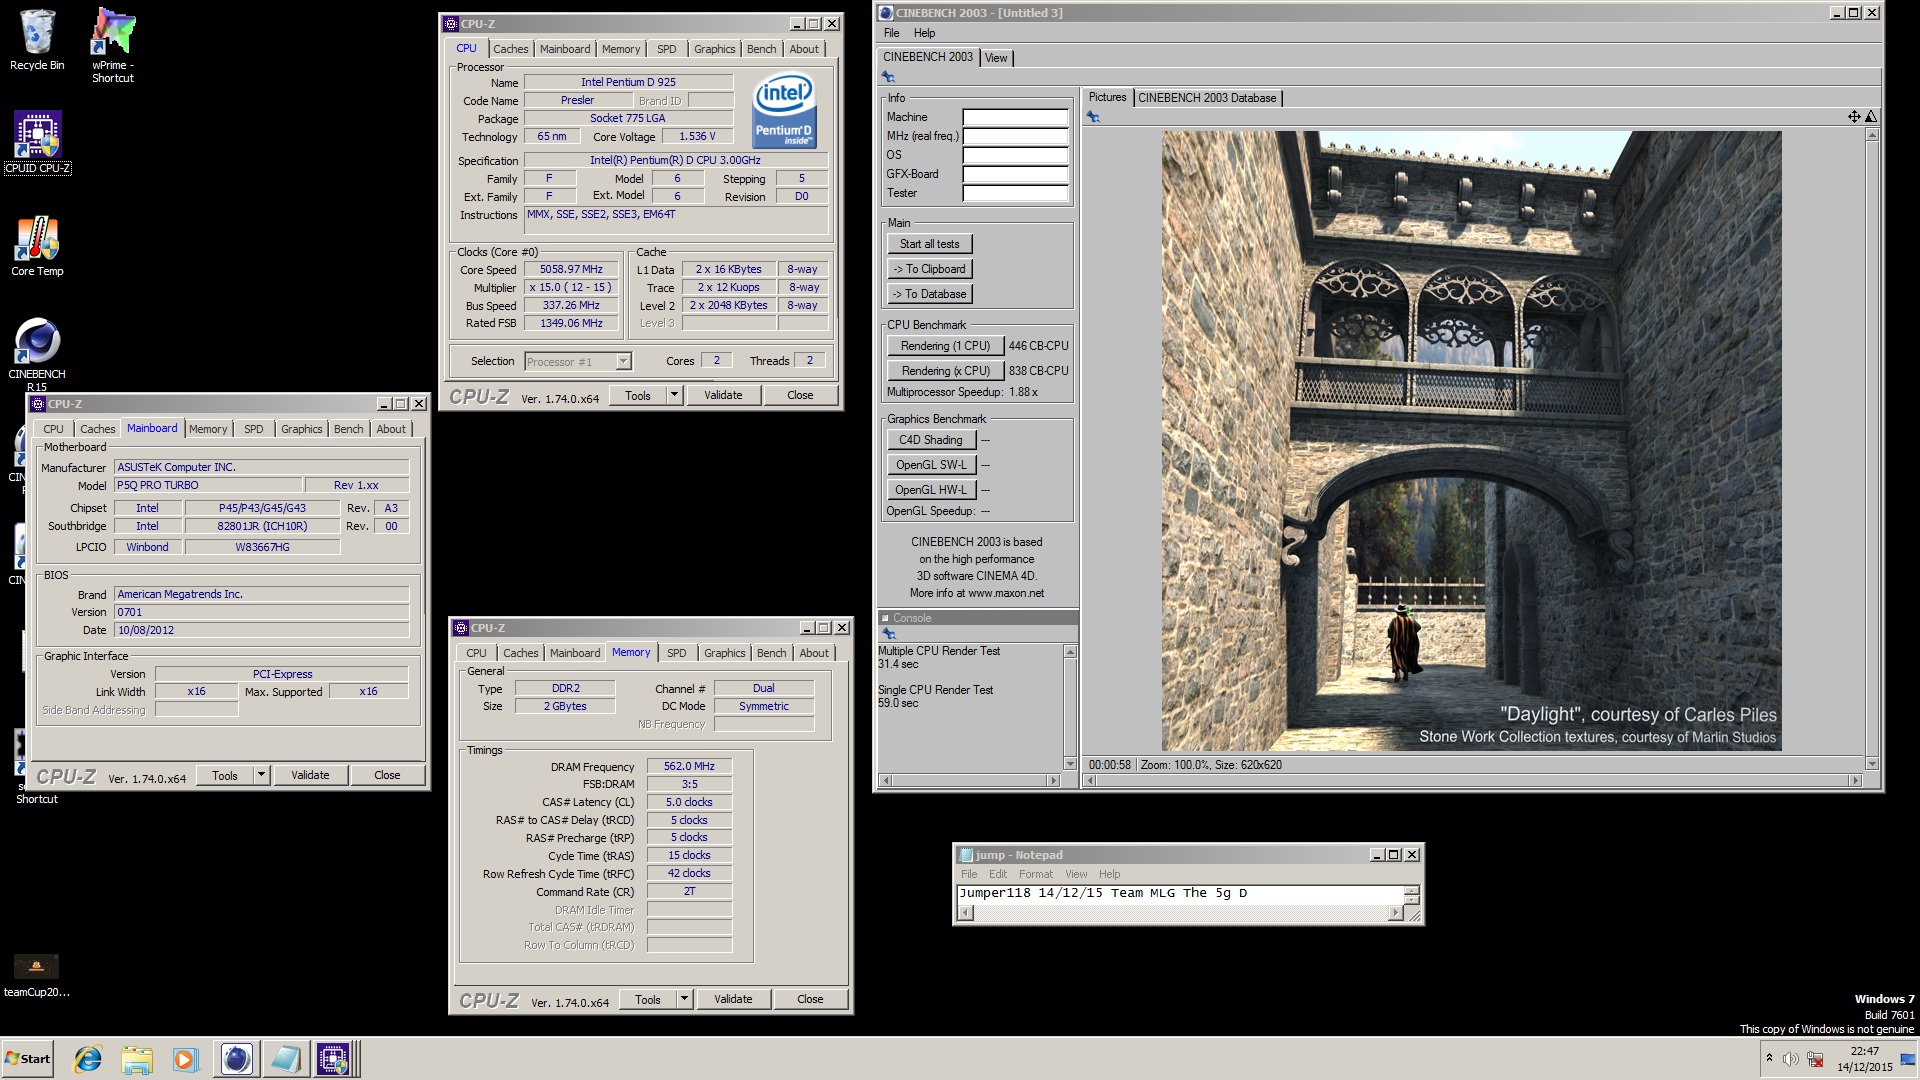Click the Start button
Viewport: 1920px width, 1080px height.
tap(28, 1059)
